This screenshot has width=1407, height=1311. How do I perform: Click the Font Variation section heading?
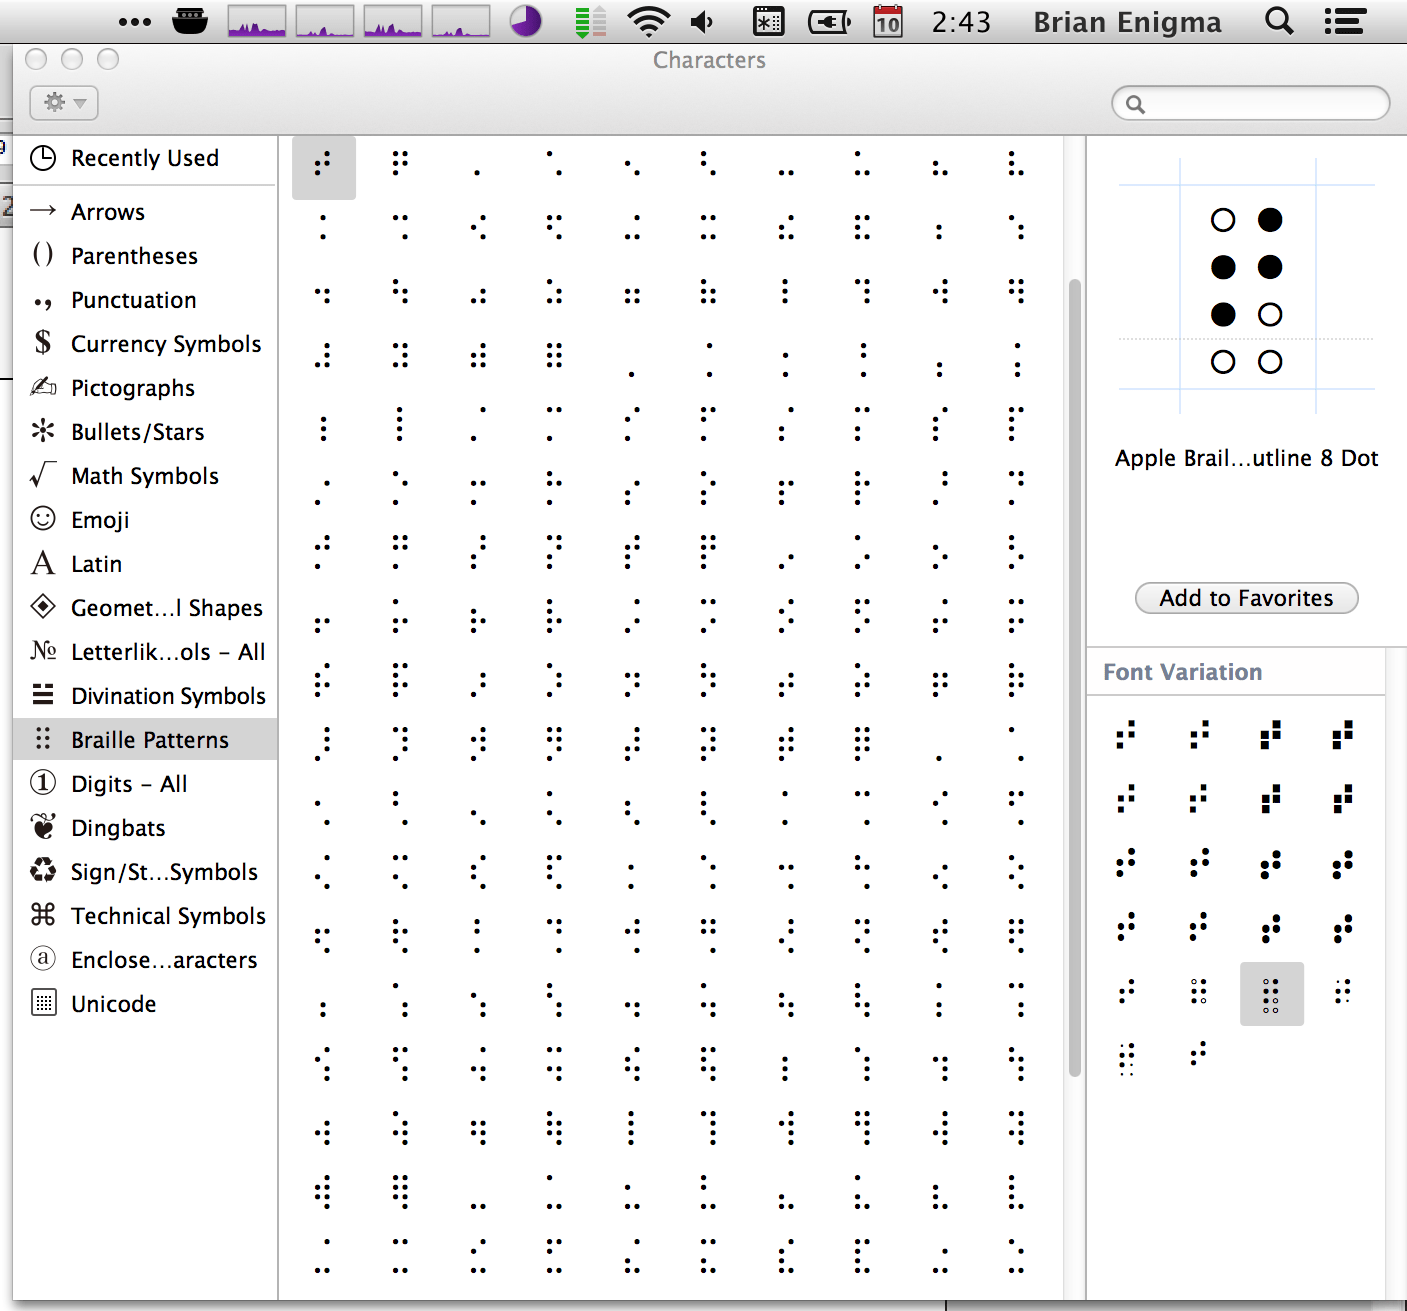(1182, 672)
